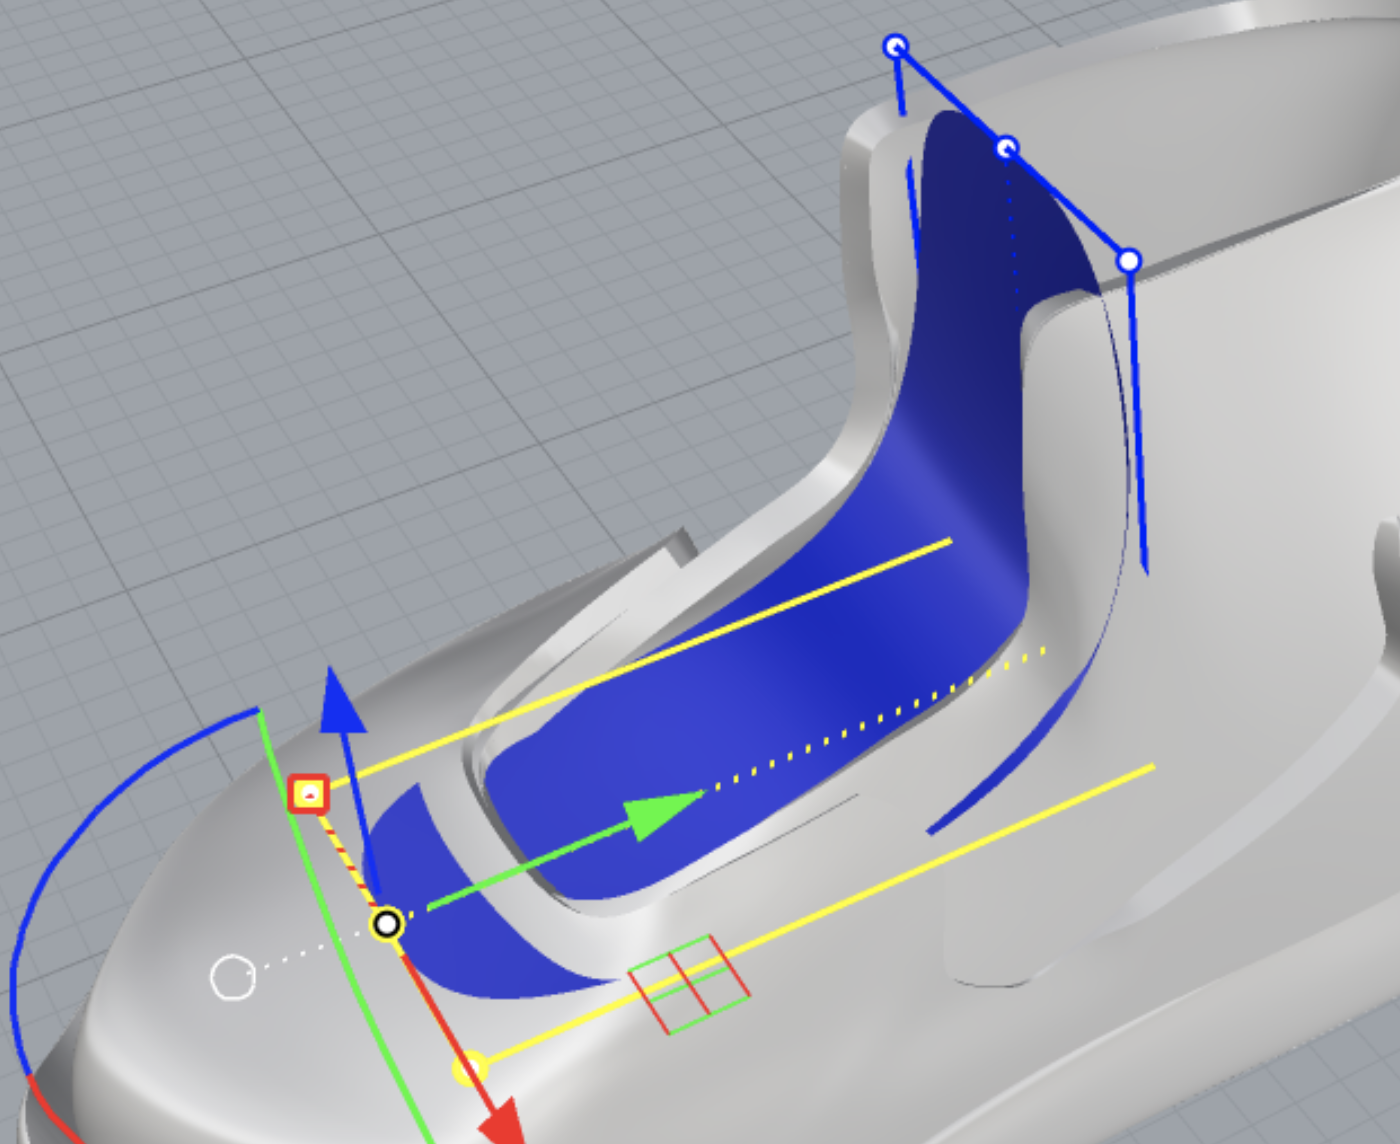Select the topmost blue control point
This screenshot has height=1144, width=1400.
[x=896, y=46]
